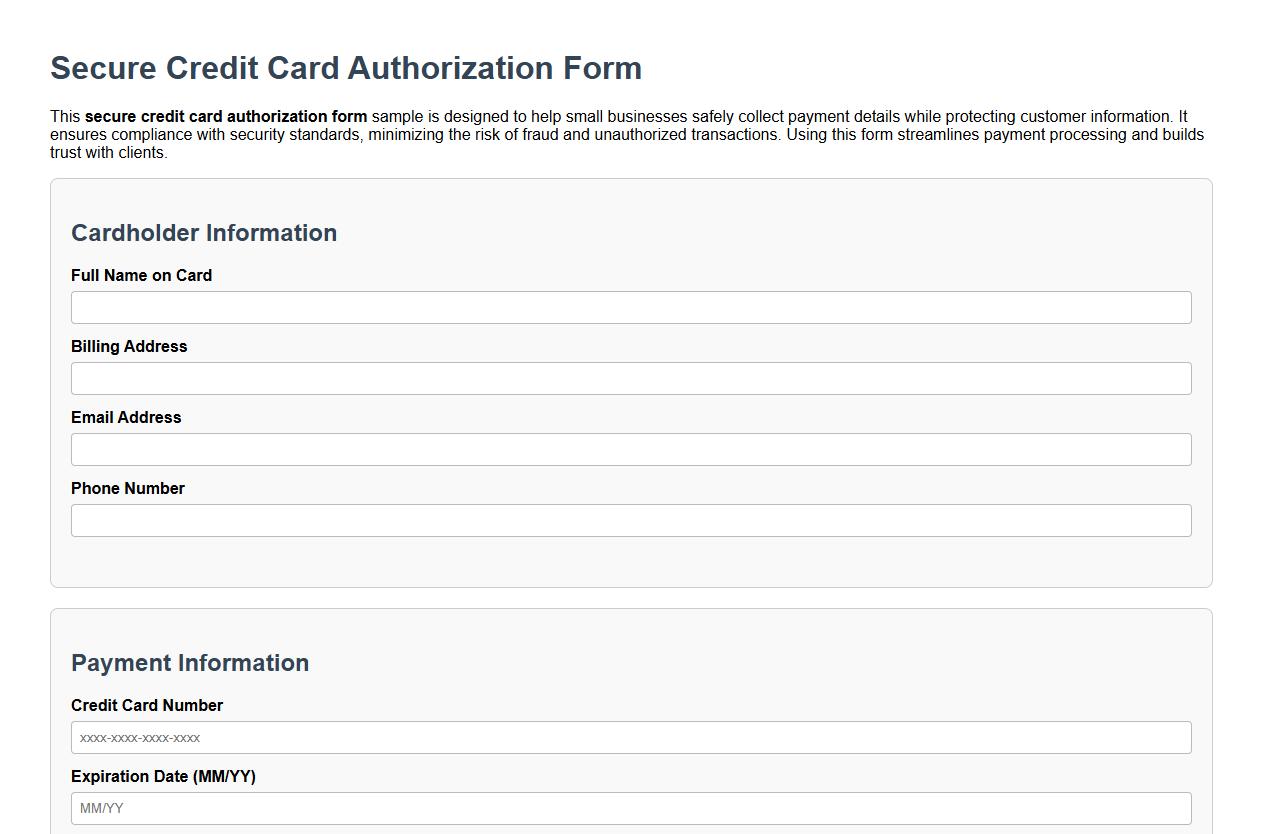Select the Billing Address text box
Viewport: 1263px width, 834px height.
pyautogui.click(x=630, y=378)
